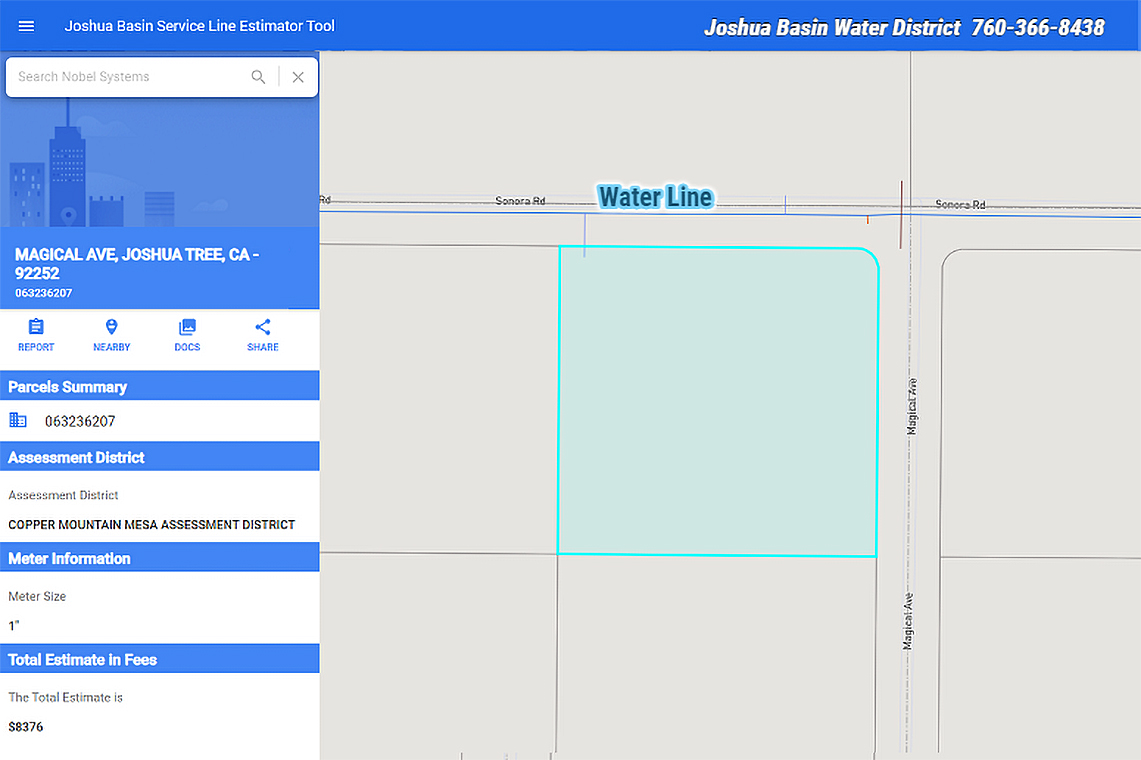Open the Docs gallery icon

pyautogui.click(x=187, y=327)
